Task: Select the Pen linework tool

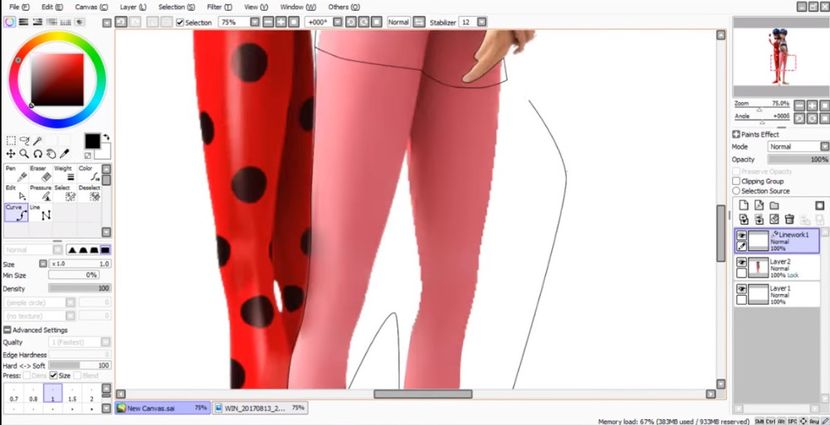Action: click(16, 174)
